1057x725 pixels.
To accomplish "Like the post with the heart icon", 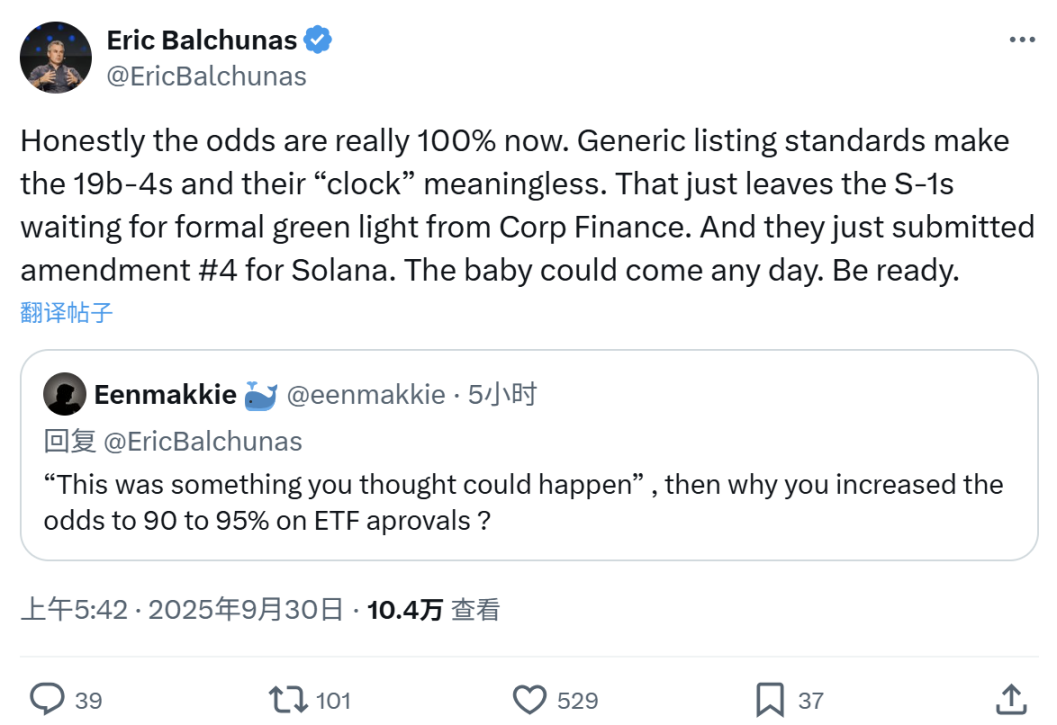I will [x=529, y=698].
